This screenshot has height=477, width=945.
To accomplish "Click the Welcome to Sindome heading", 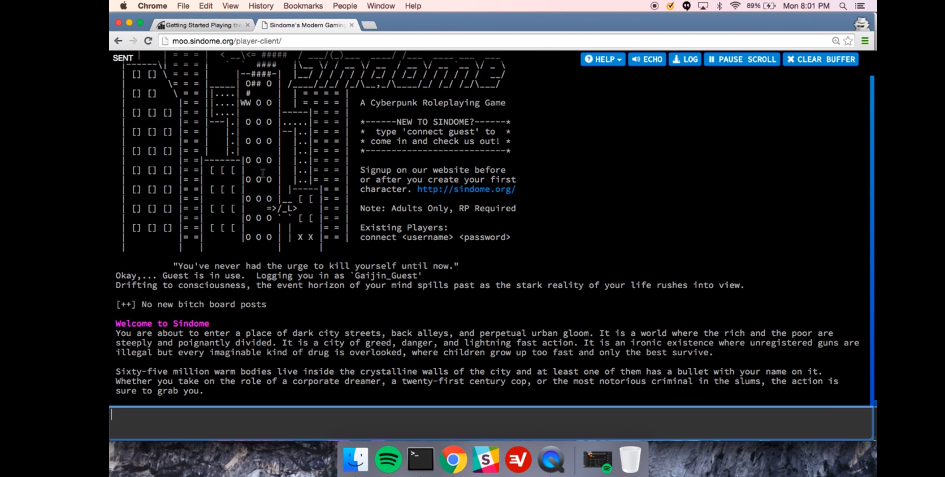I will [x=162, y=323].
